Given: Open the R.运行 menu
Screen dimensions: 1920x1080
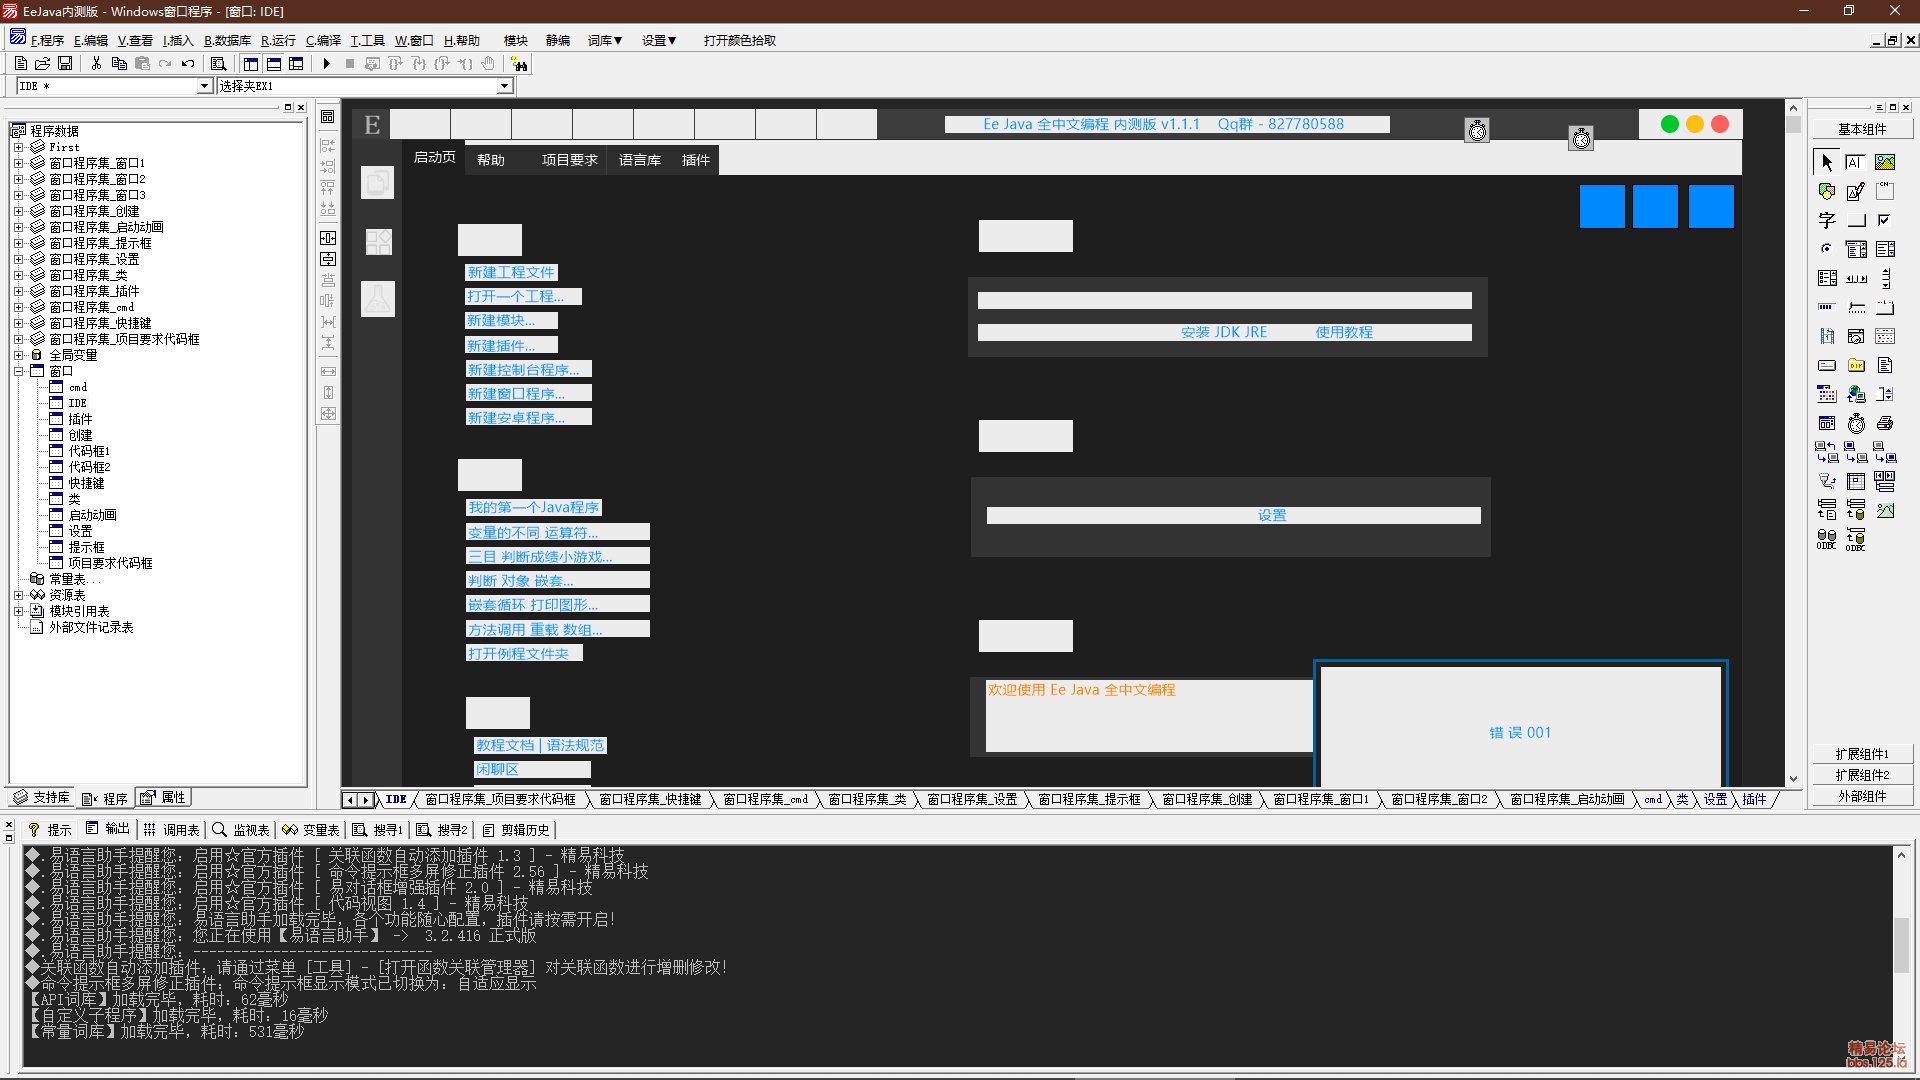Looking at the screenshot, I should tap(278, 41).
